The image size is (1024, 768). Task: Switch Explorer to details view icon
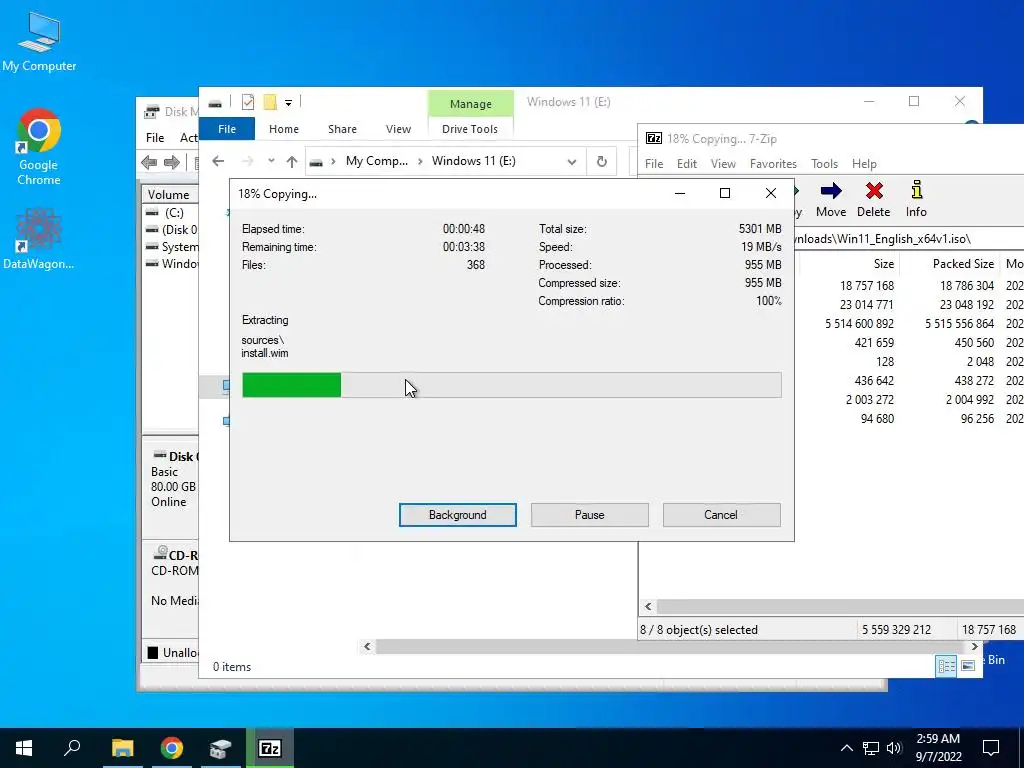(x=946, y=665)
